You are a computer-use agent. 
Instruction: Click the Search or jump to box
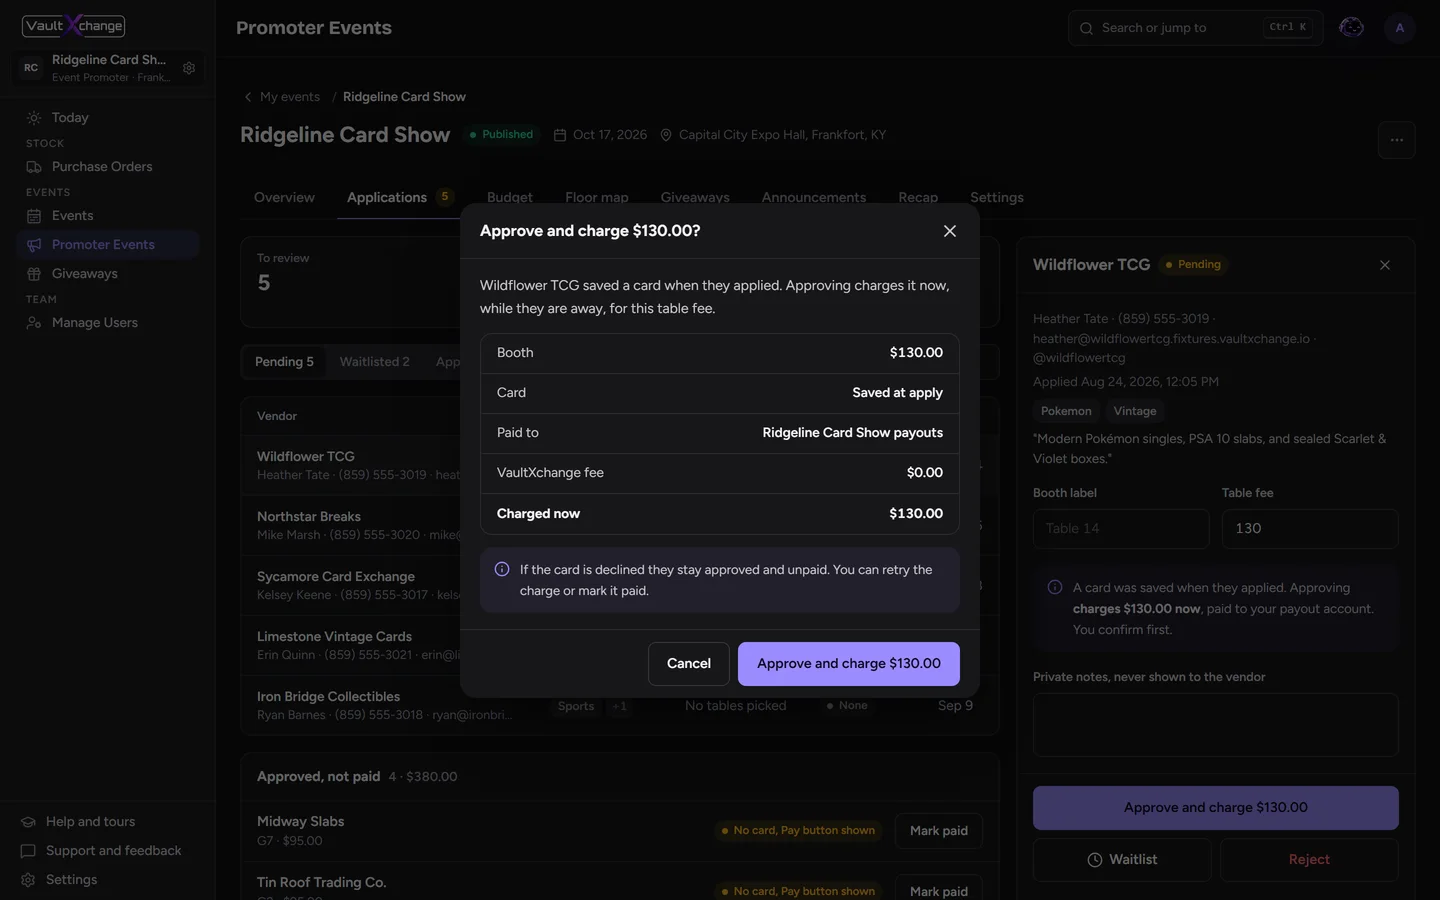(x=1196, y=28)
